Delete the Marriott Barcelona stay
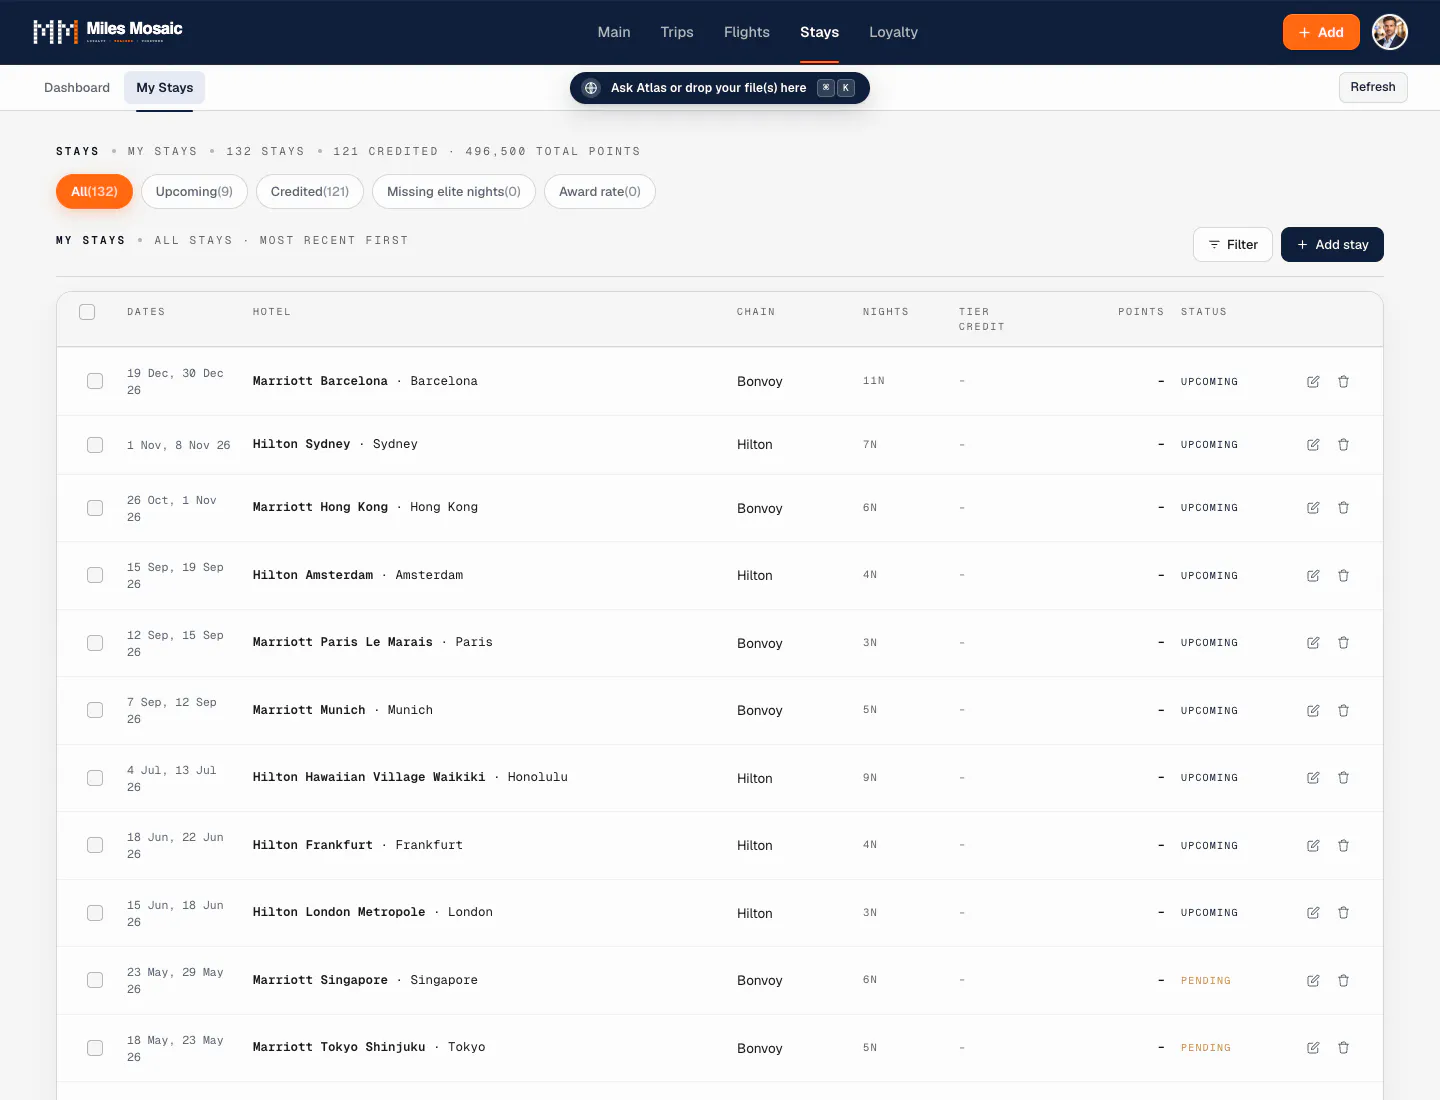This screenshot has height=1100, width=1440. [1343, 381]
